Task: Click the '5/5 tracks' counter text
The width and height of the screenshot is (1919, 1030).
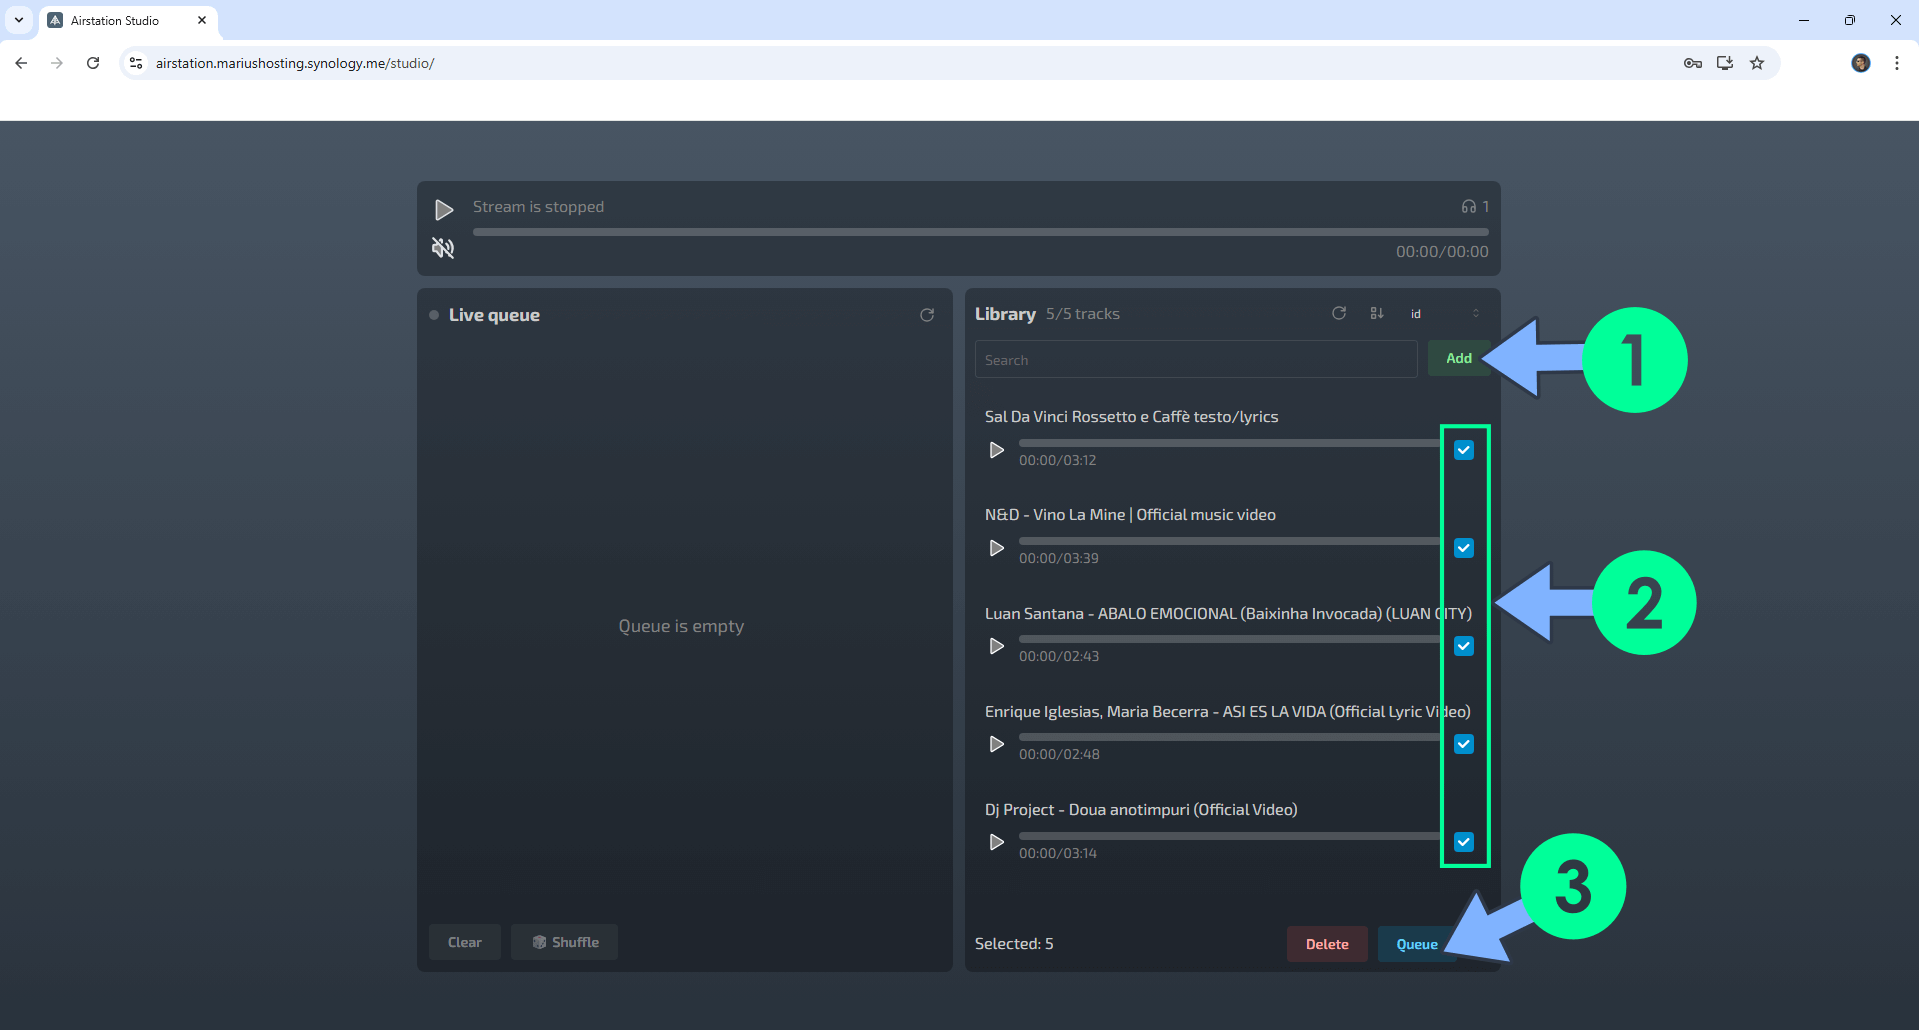Action: [x=1082, y=314]
